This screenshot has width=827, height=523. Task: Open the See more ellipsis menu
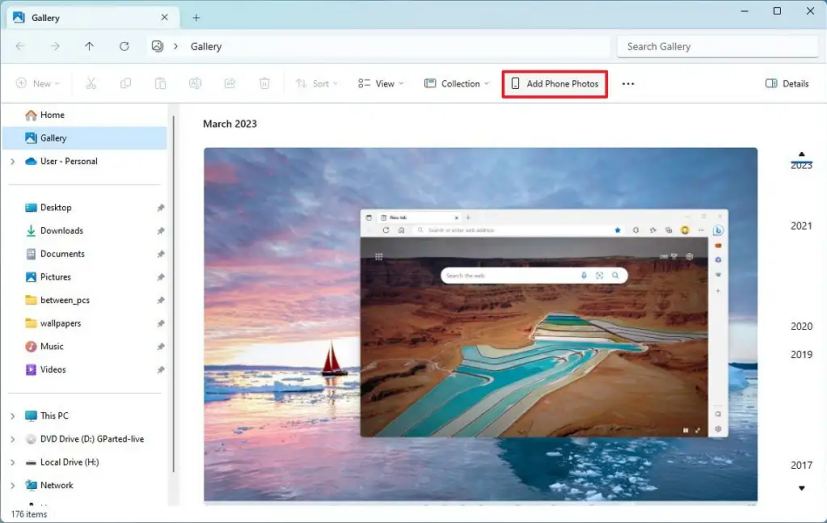[628, 84]
